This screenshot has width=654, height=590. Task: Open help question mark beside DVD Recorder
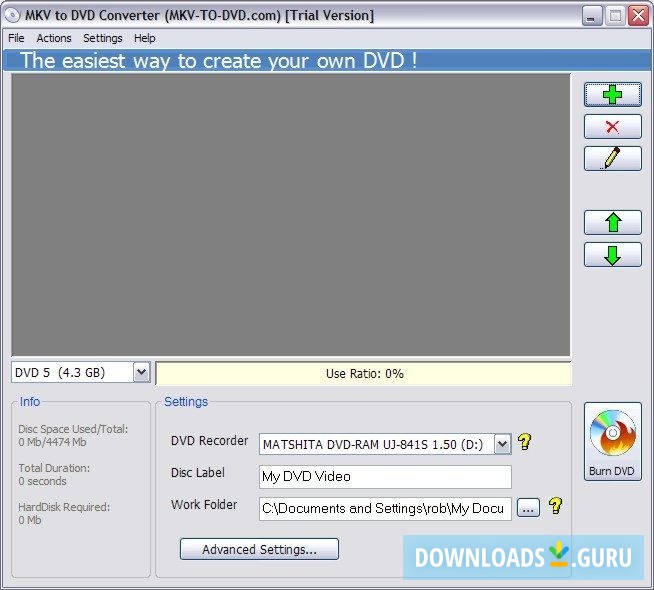click(x=525, y=442)
